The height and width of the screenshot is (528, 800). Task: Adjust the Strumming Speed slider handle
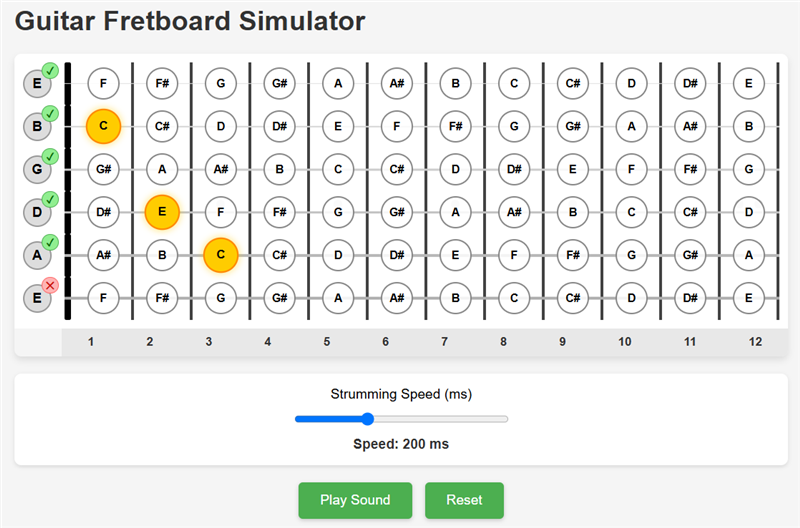(x=368, y=419)
